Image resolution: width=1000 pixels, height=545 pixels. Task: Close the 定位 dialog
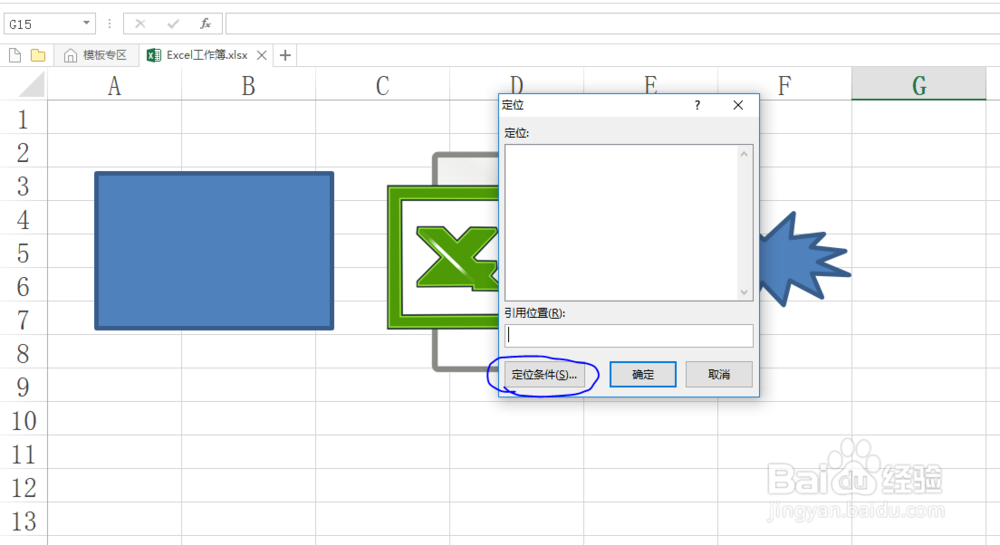[x=738, y=105]
